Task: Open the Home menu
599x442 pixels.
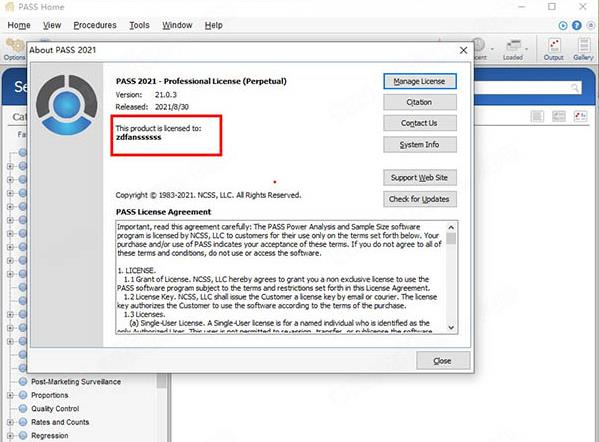Action: [x=19, y=25]
